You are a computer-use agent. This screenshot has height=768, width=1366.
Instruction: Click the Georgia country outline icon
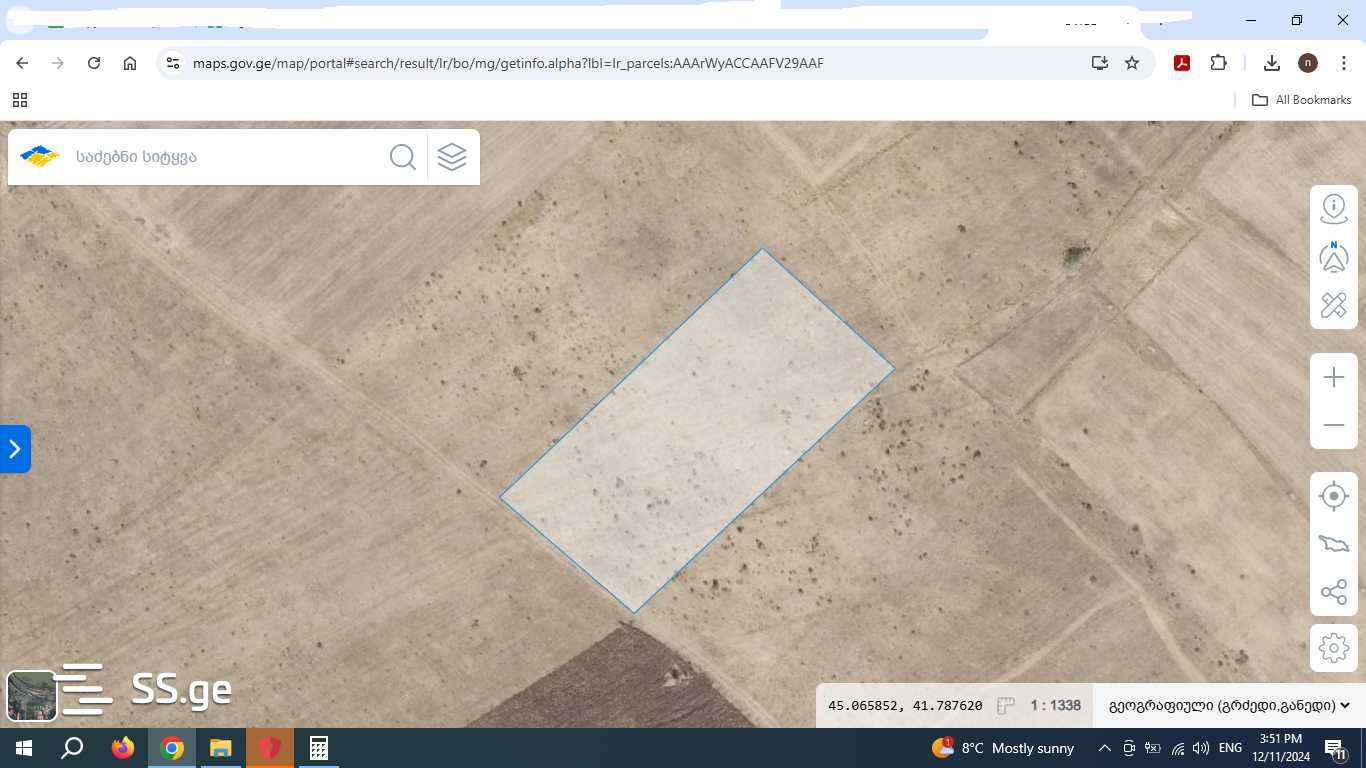(1334, 544)
